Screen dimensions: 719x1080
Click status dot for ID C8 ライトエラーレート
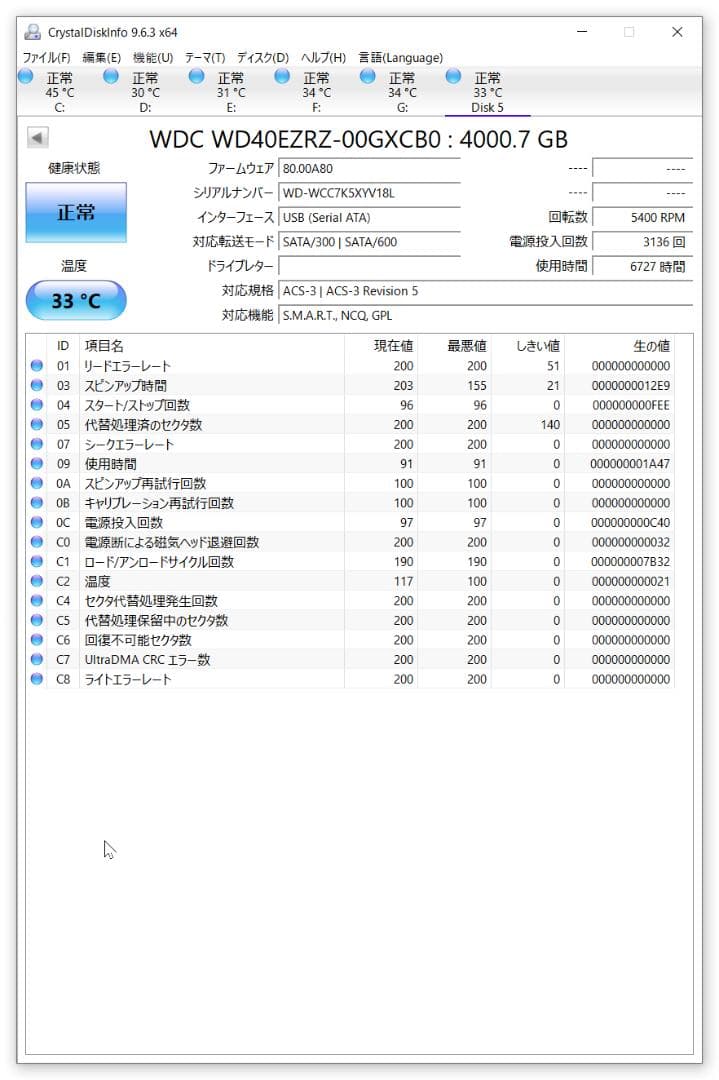(37, 678)
